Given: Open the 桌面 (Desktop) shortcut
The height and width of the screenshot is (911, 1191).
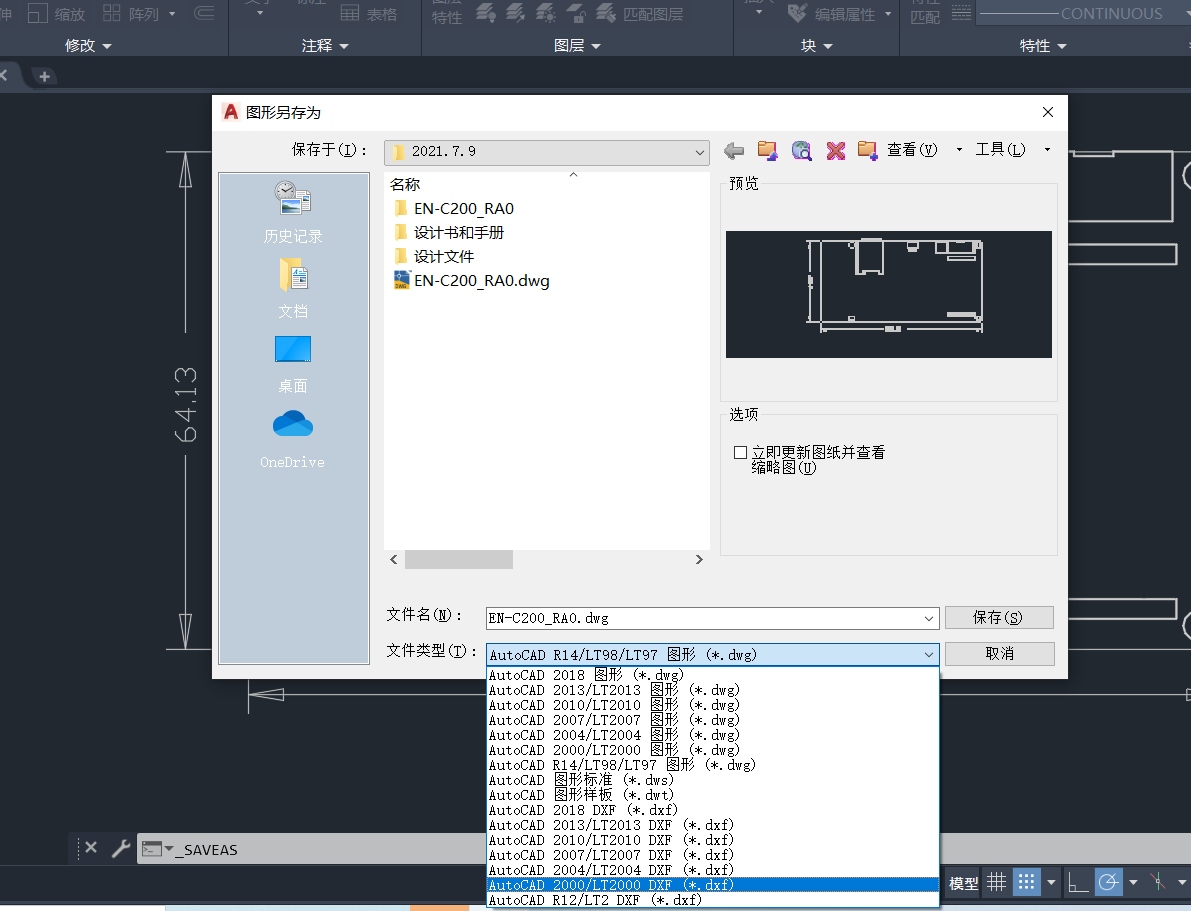Looking at the screenshot, I should (x=293, y=364).
